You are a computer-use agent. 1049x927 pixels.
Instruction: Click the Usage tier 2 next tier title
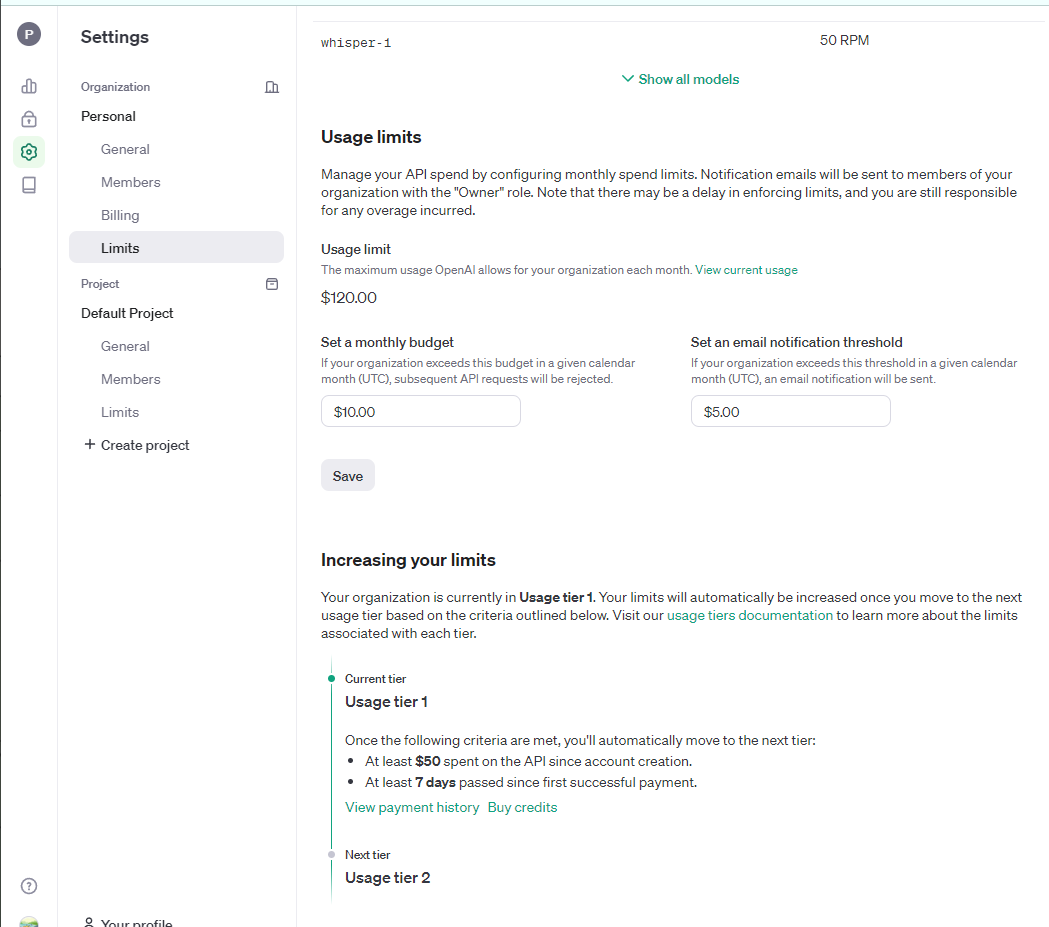387,878
